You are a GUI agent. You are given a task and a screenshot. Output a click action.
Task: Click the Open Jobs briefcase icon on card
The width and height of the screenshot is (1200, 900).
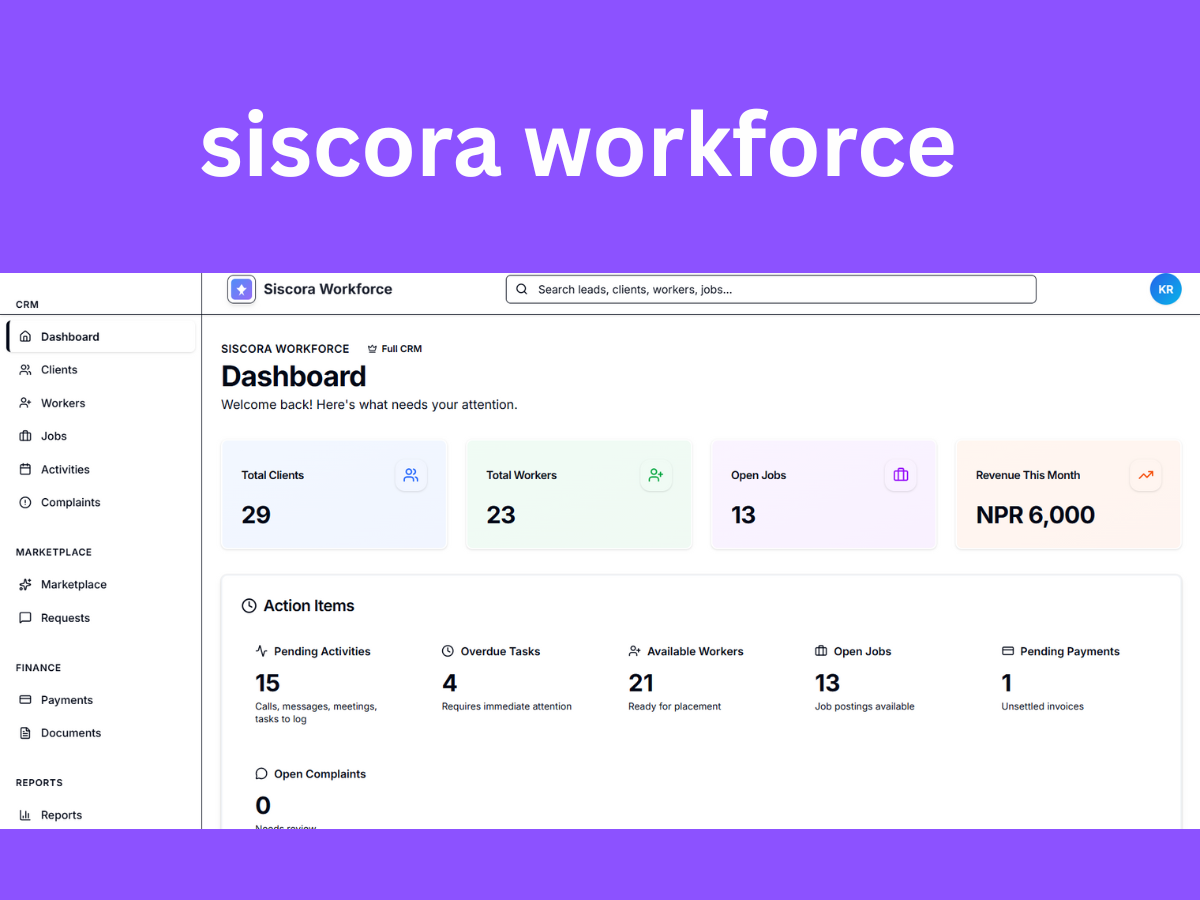pyautogui.click(x=900, y=475)
